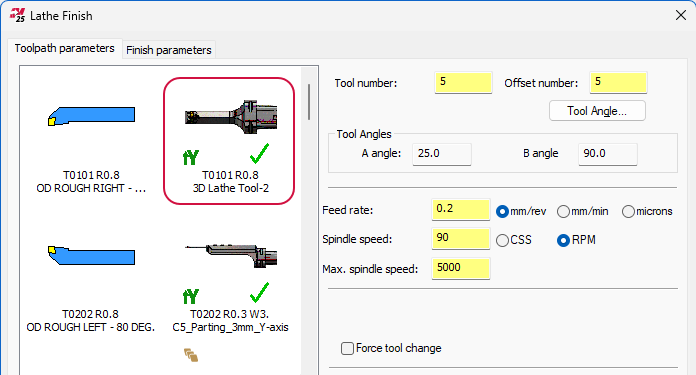Screen dimensions: 696x375
Task: Click the Mastercam logo in title bar
Action: point(18,15)
